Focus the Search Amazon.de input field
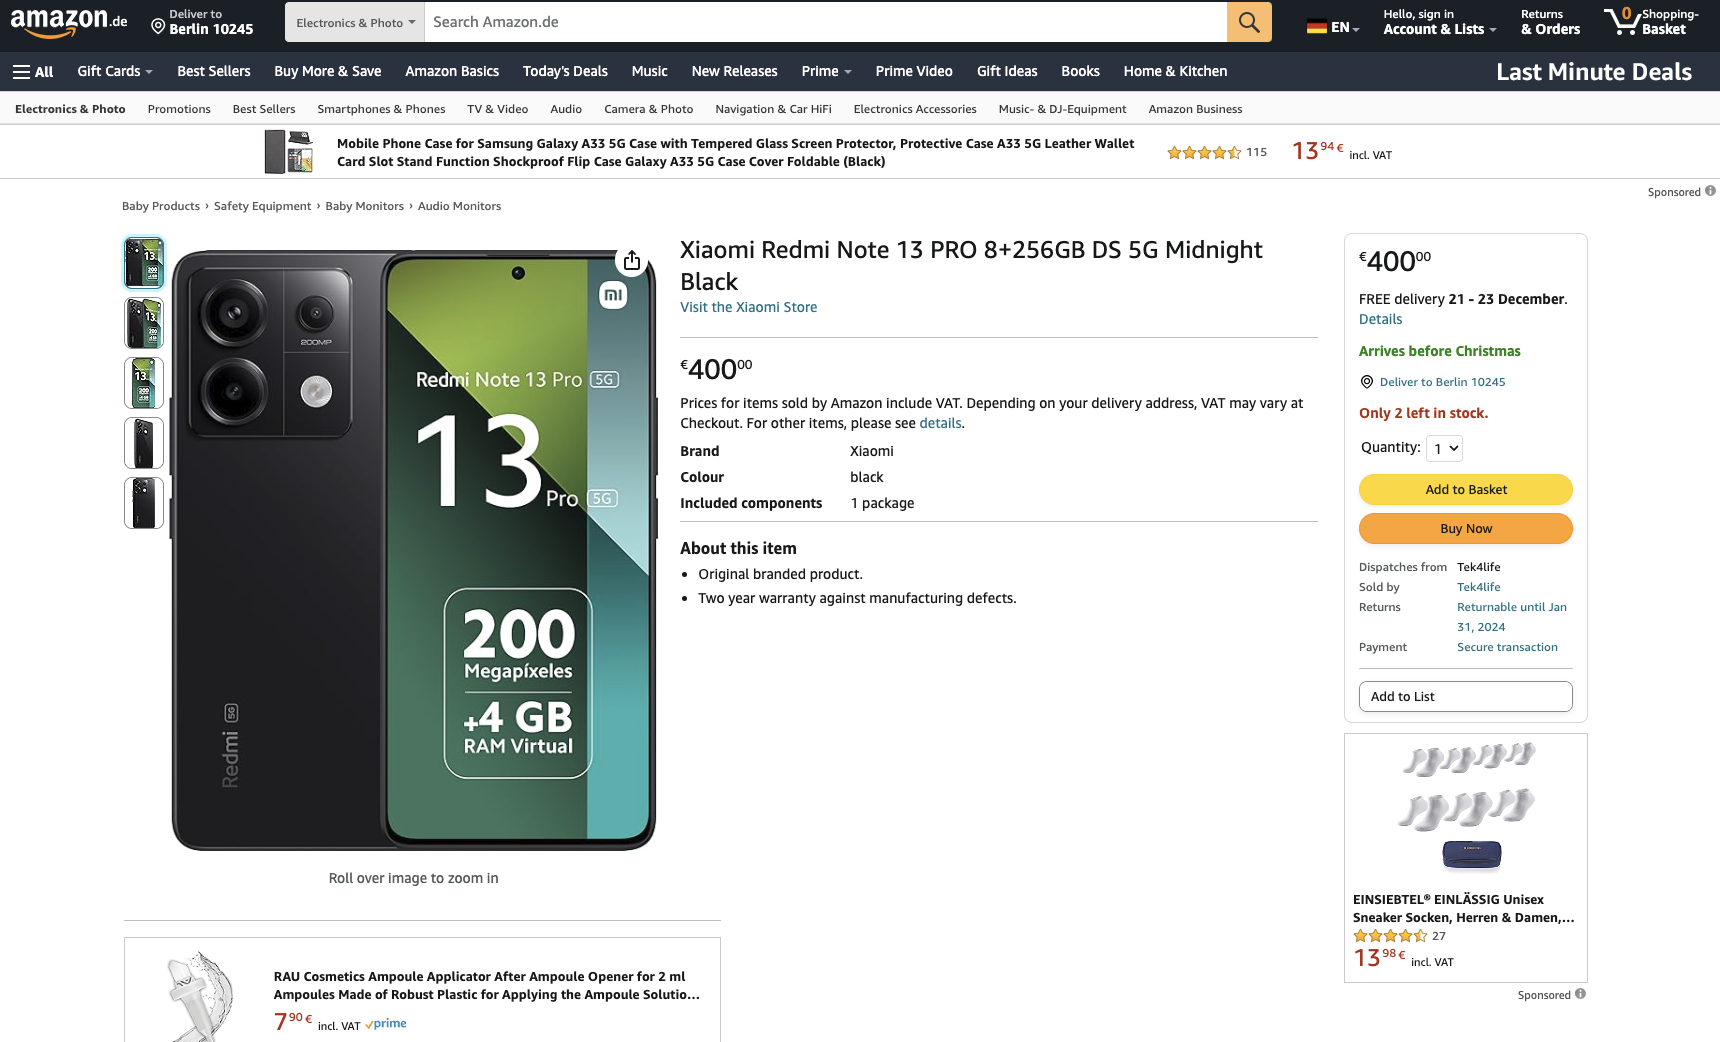1720x1042 pixels. coord(826,22)
